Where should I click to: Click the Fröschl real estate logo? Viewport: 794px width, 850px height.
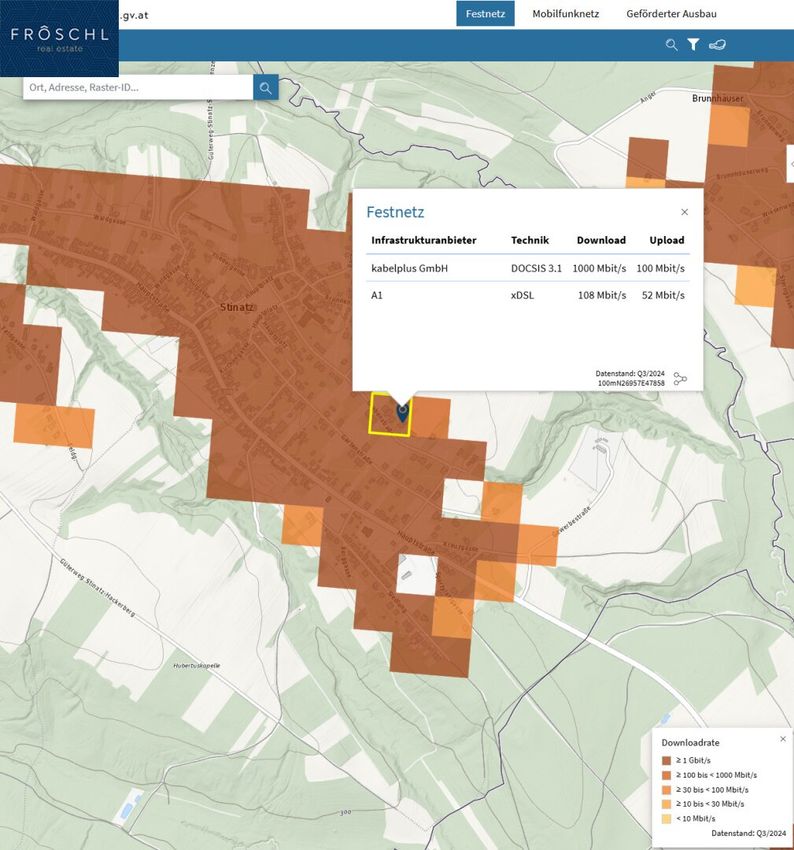pyautogui.click(x=59, y=38)
